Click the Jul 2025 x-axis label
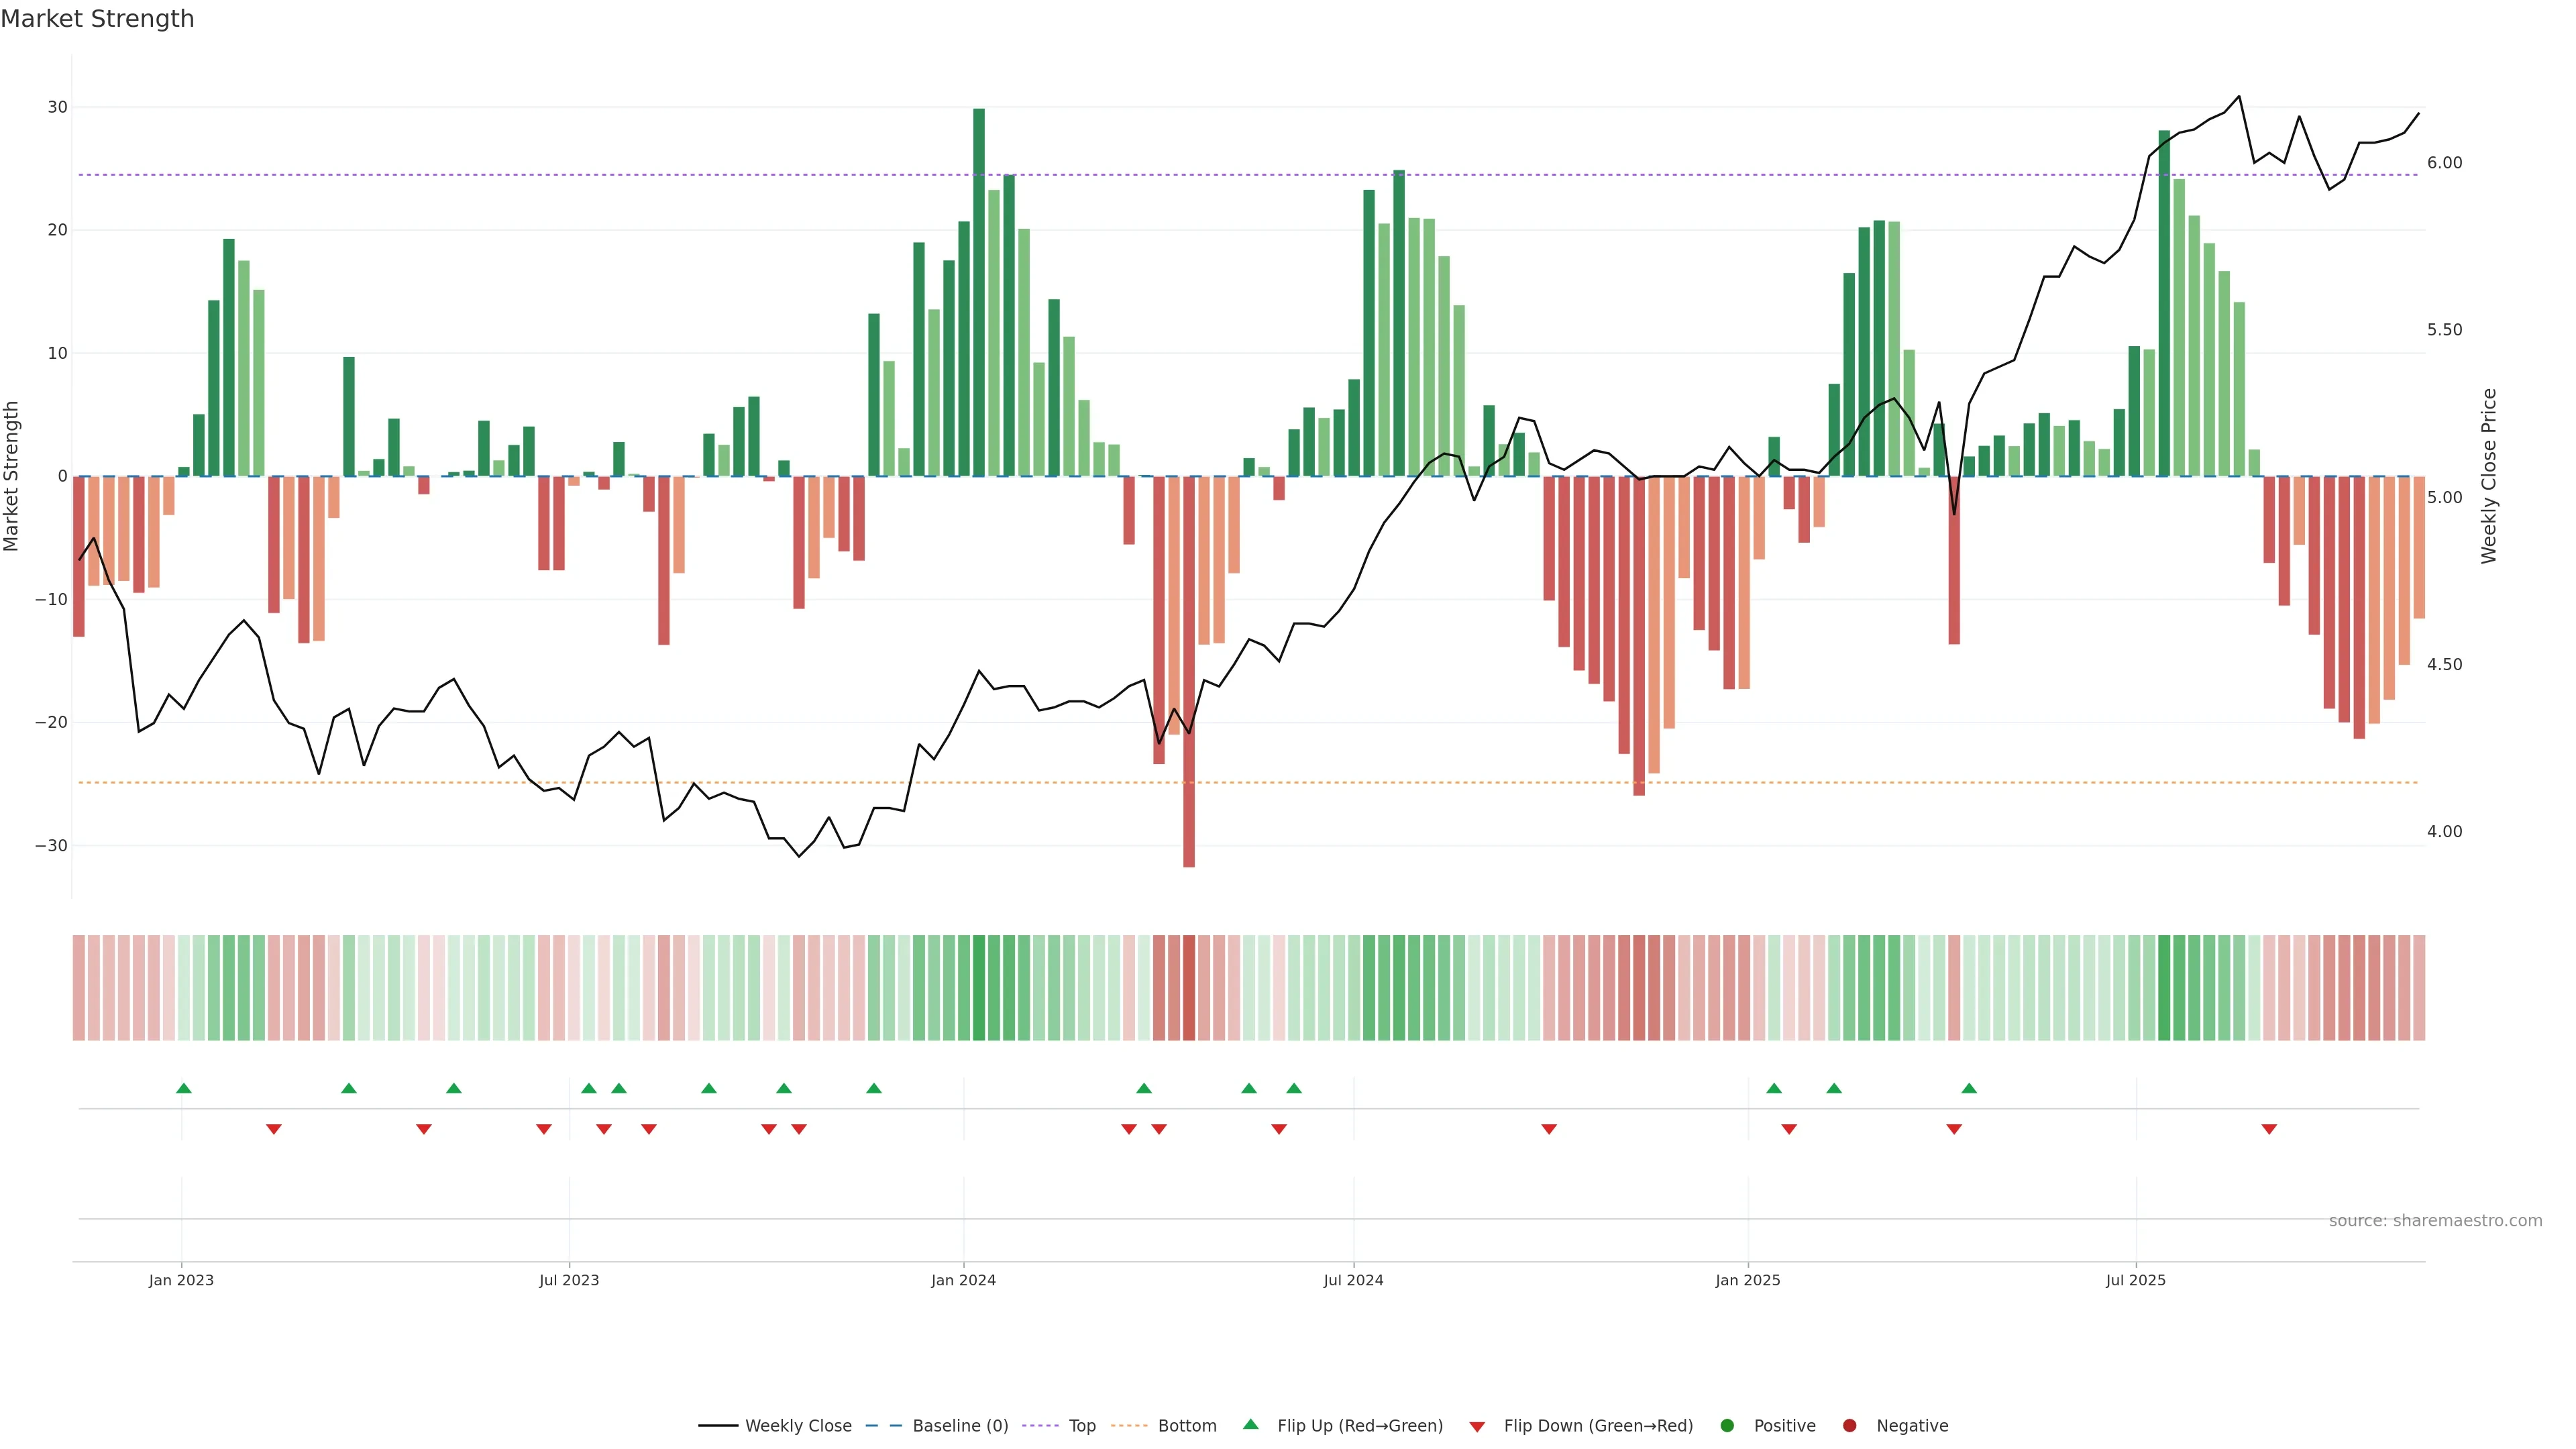Viewport: 2576px width, 1449px height. coord(2135,1280)
